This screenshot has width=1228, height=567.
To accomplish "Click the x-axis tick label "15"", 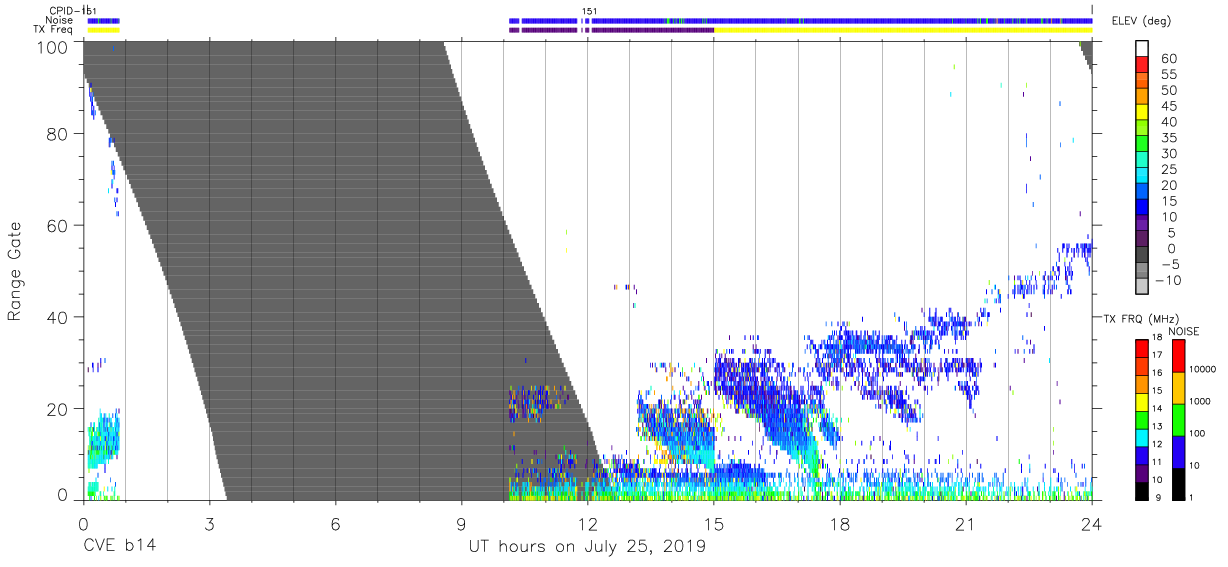I will coord(714,524).
